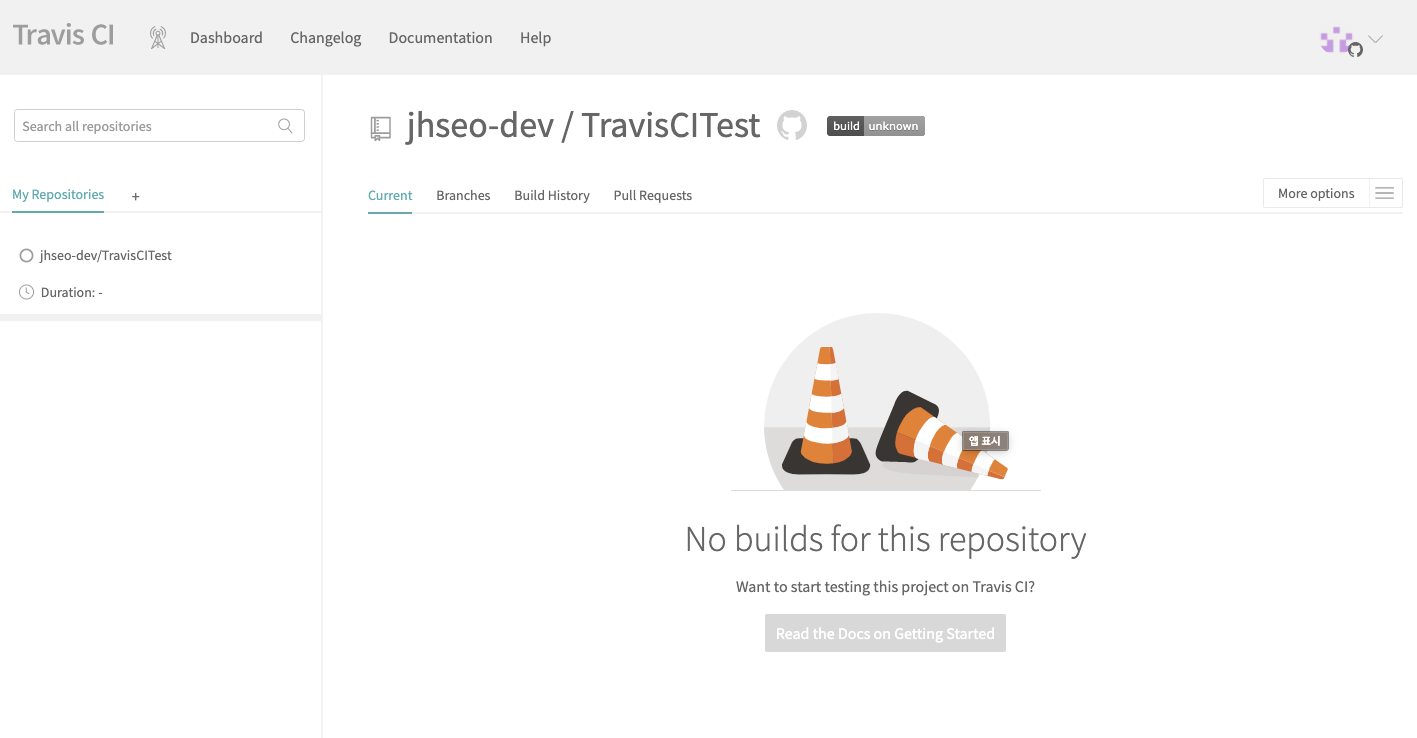Click the build unknown status badge
Screen dimensions: 1417x738
pos(876,126)
